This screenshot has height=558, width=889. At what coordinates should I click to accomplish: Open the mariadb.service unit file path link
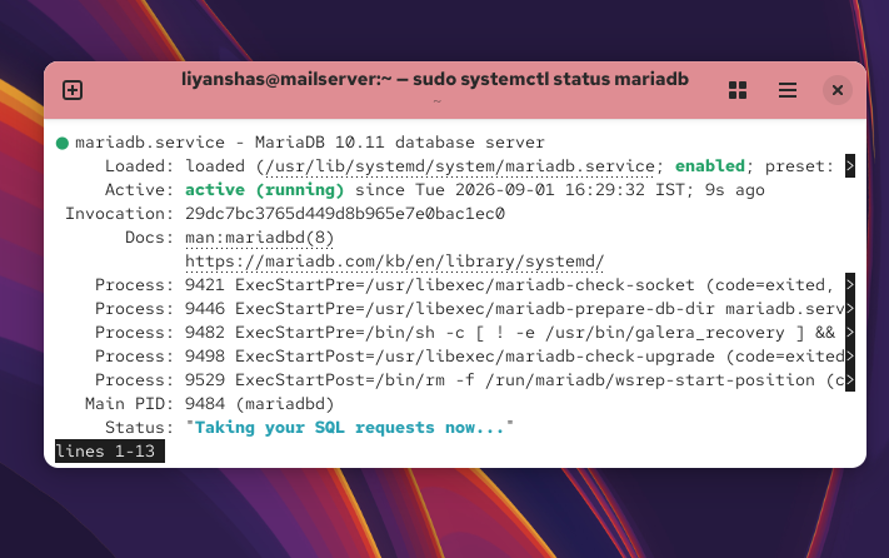(x=460, y=166)
